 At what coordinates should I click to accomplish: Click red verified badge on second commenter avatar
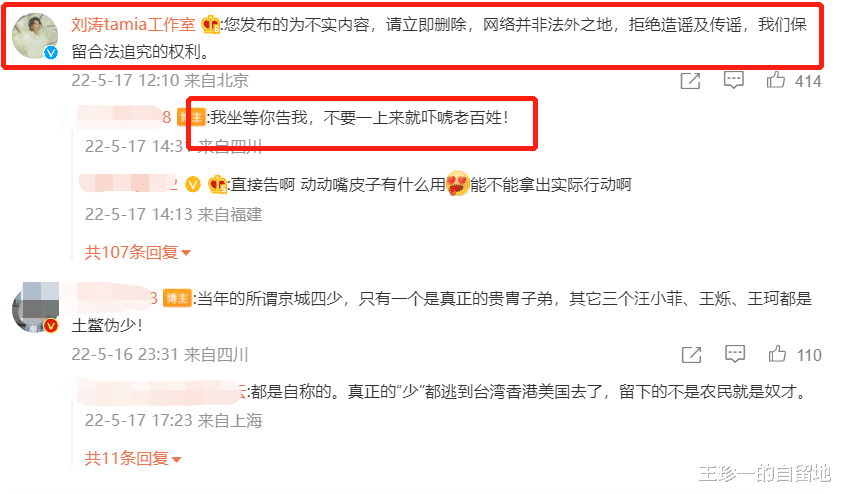(51, 325)
